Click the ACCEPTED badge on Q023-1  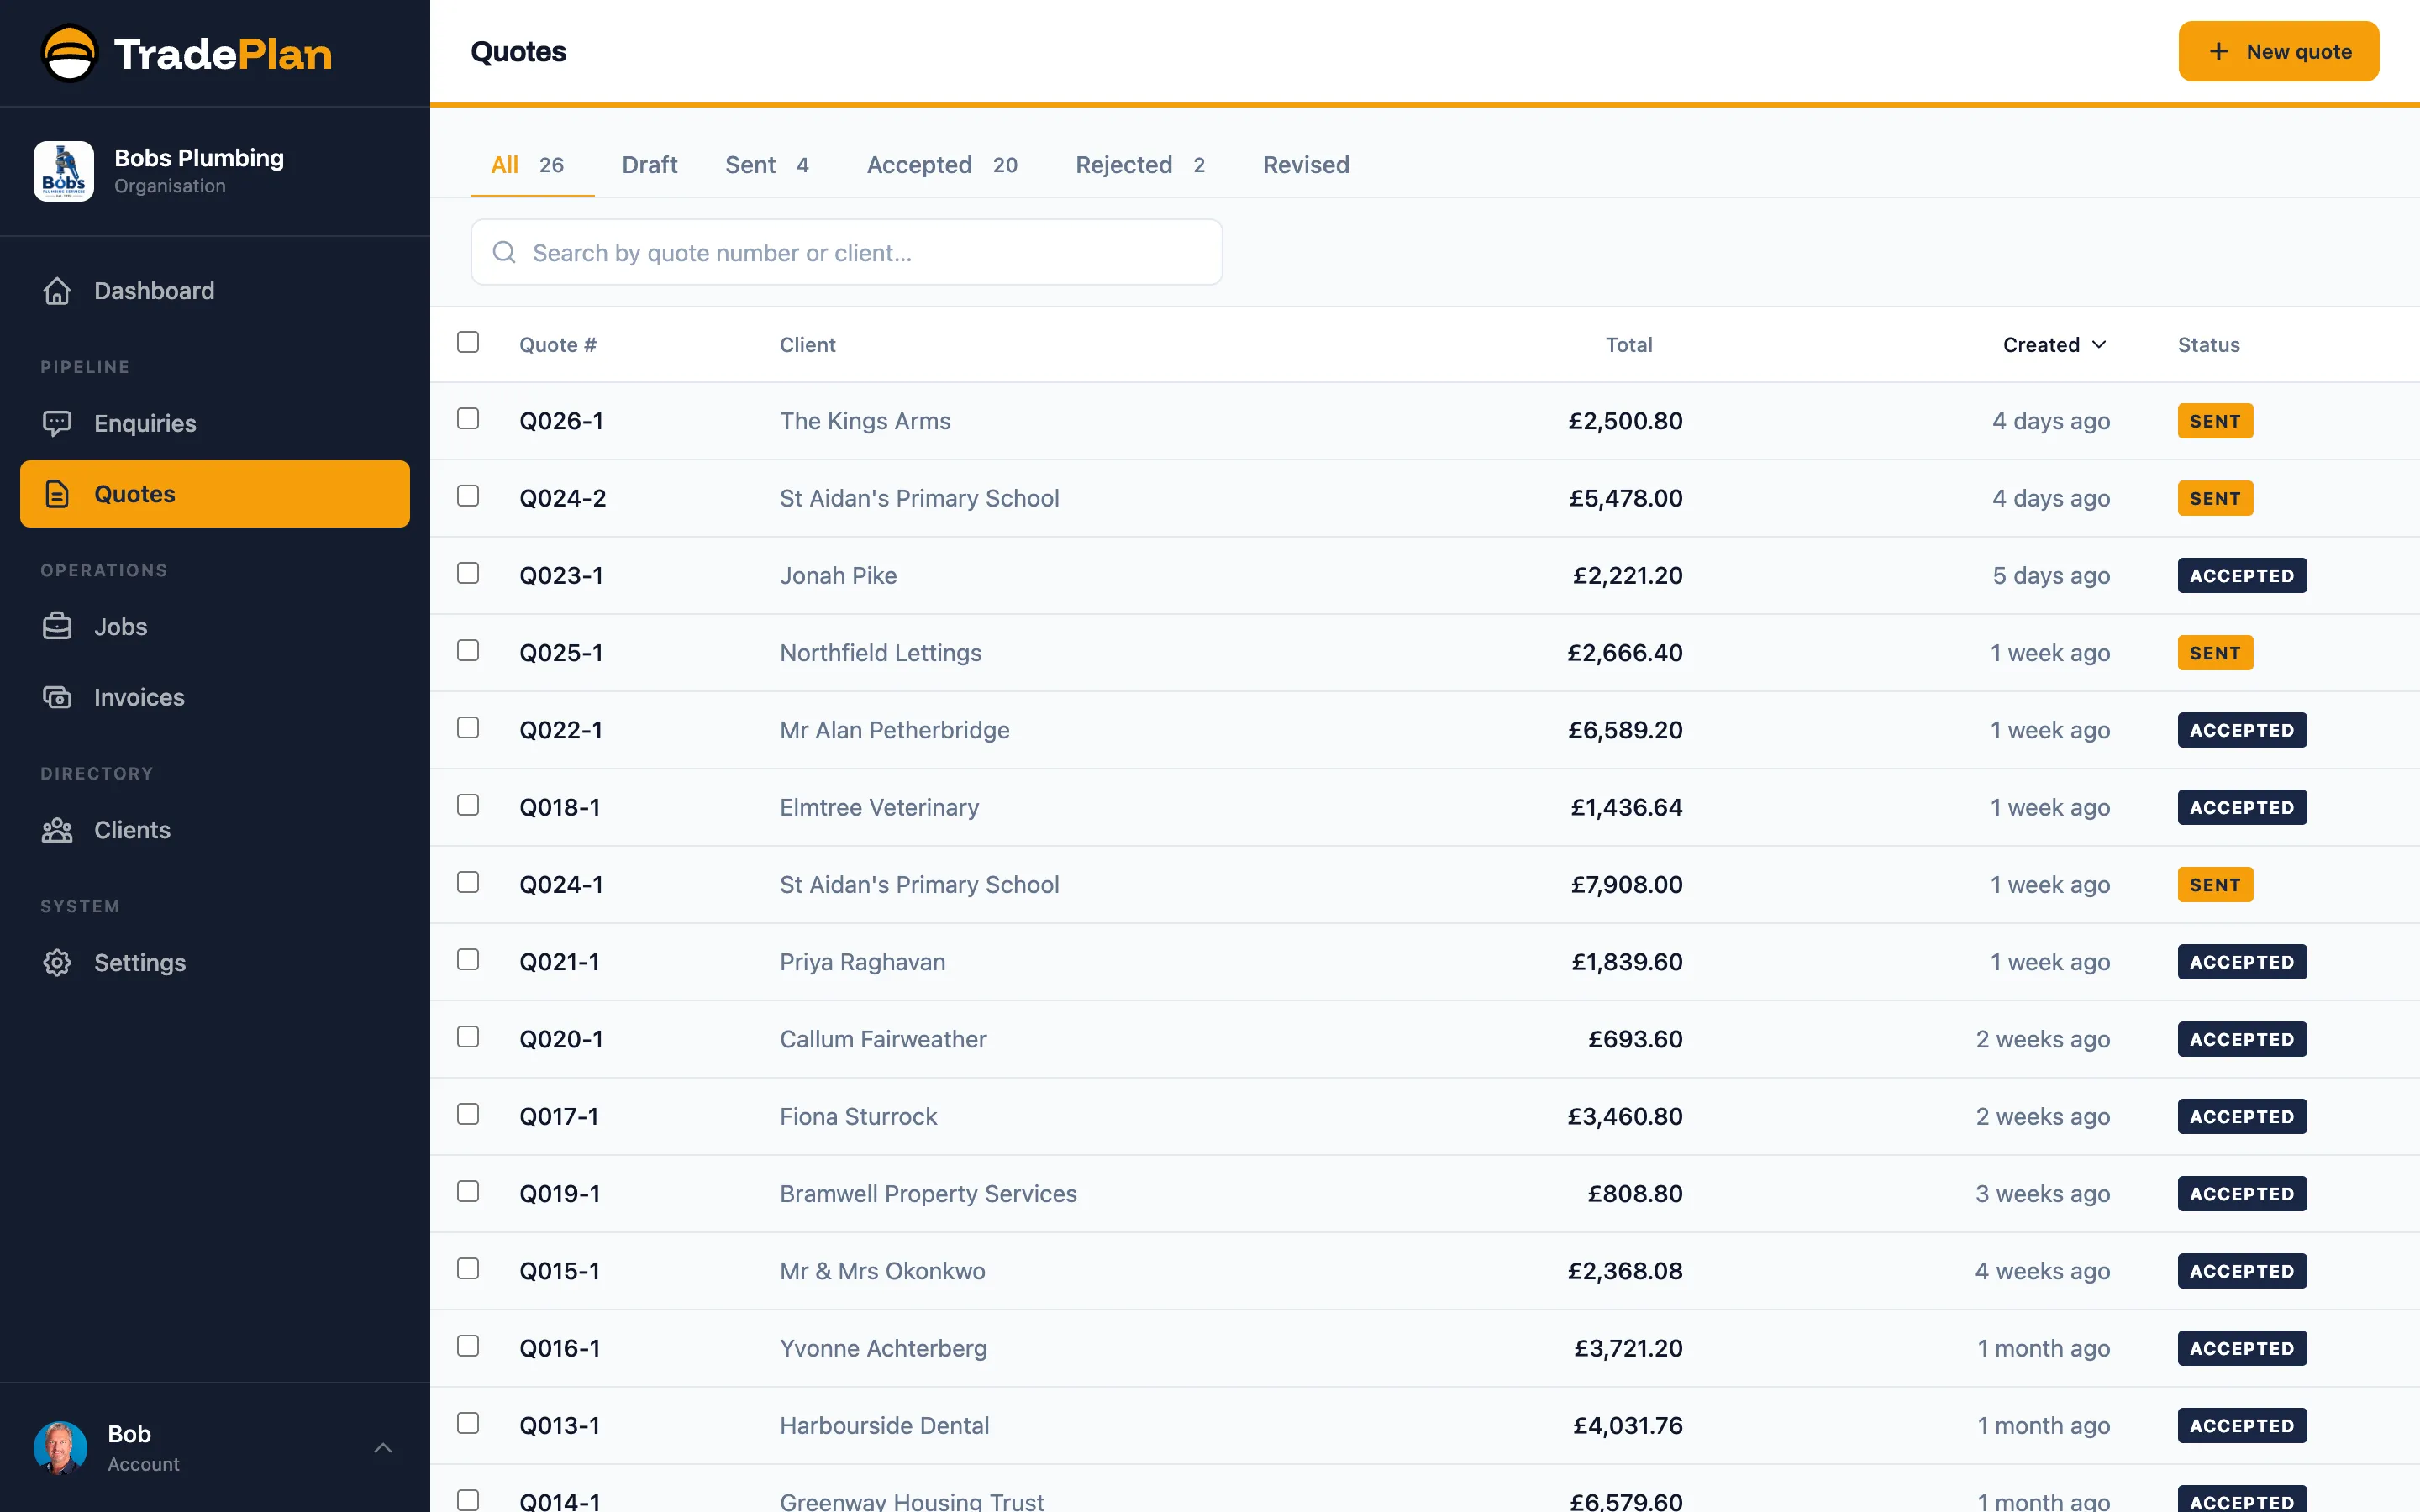point(2242,575)
